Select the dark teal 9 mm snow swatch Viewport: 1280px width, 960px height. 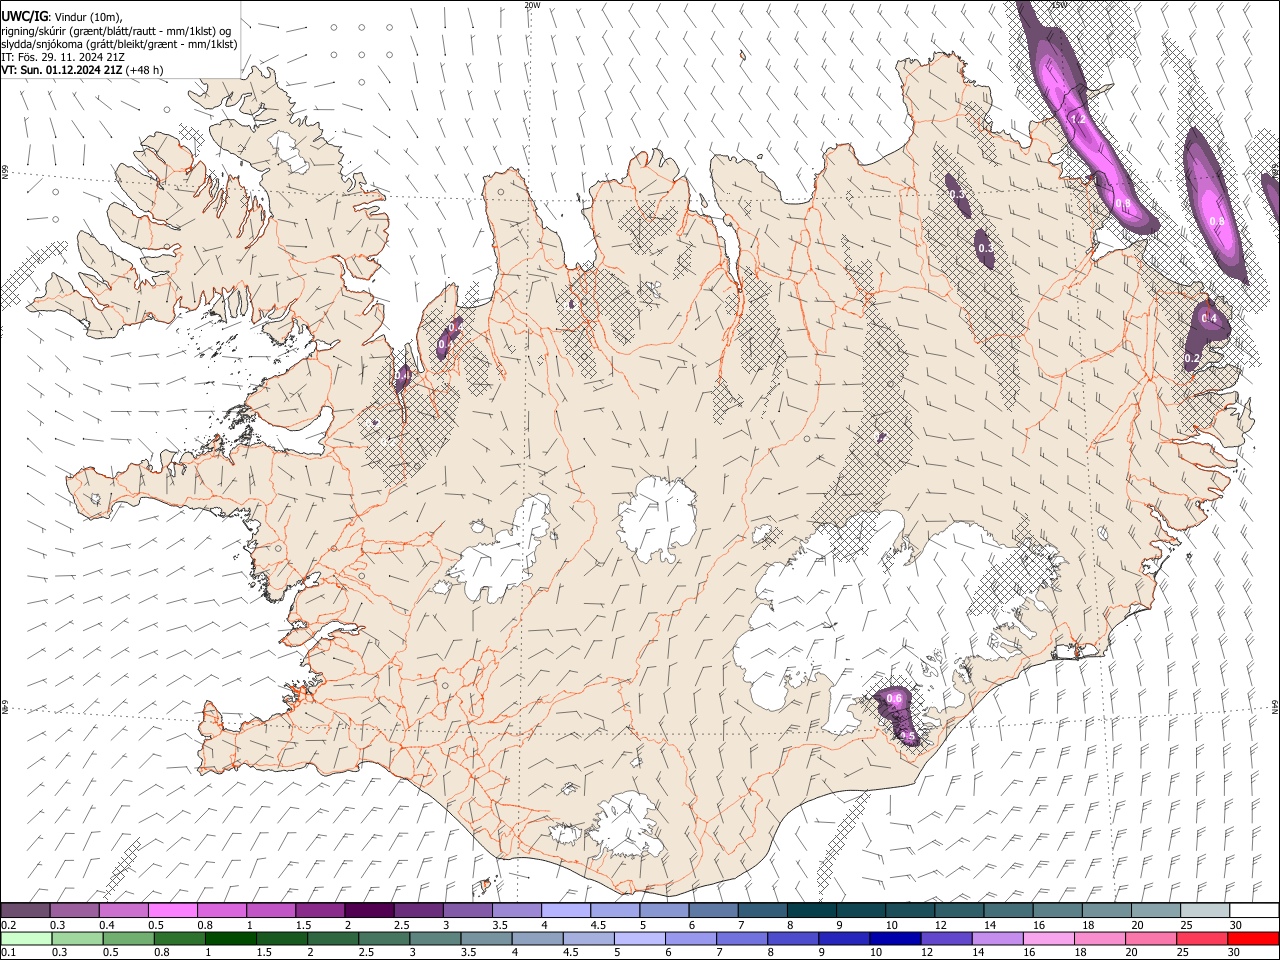[x=812, y=910]
